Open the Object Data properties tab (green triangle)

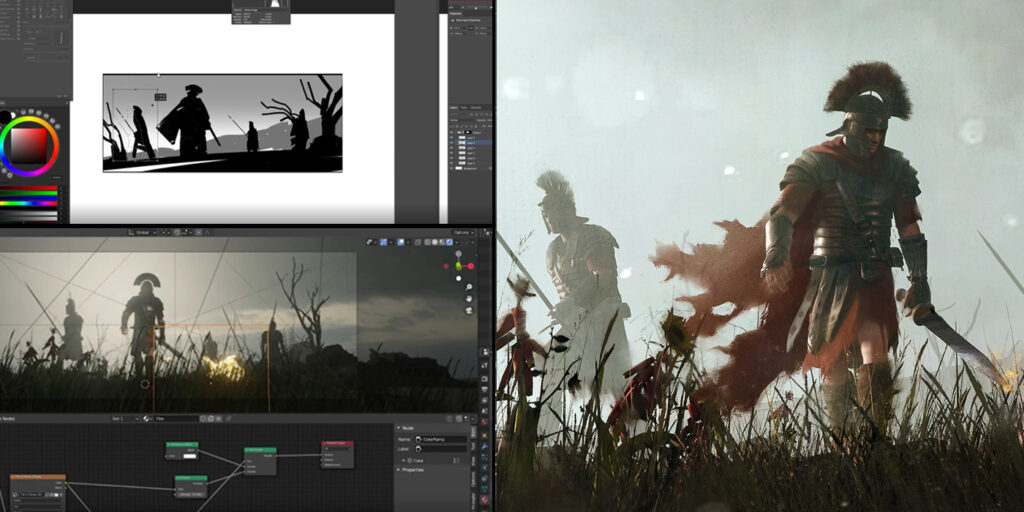pos(485,489)
